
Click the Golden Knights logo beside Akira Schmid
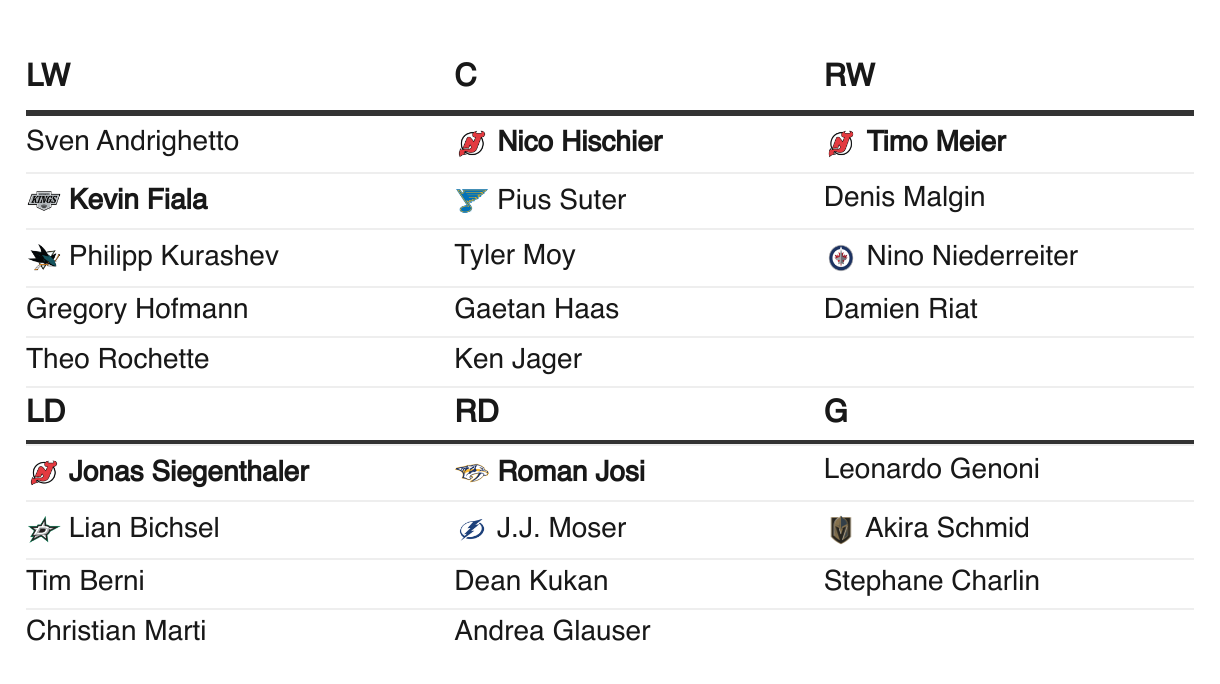click(x=841, y=529)
